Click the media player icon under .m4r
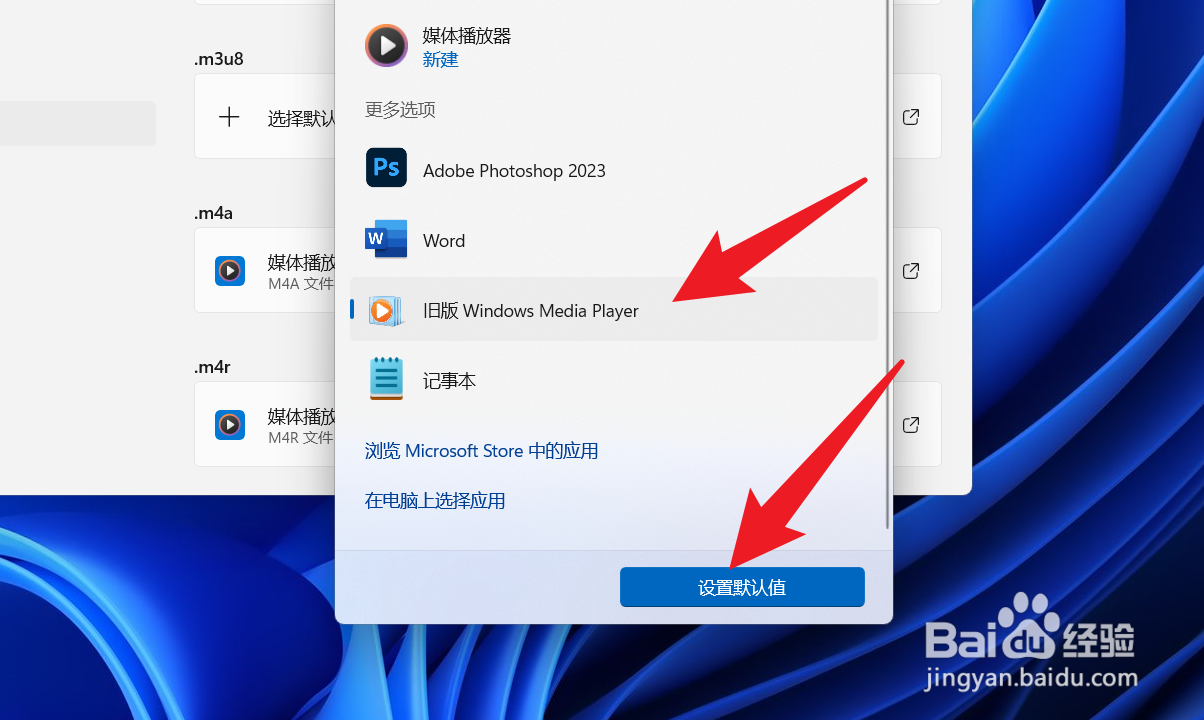The image size is (1204, 720). pyautogui.click(x=230, y=425)
